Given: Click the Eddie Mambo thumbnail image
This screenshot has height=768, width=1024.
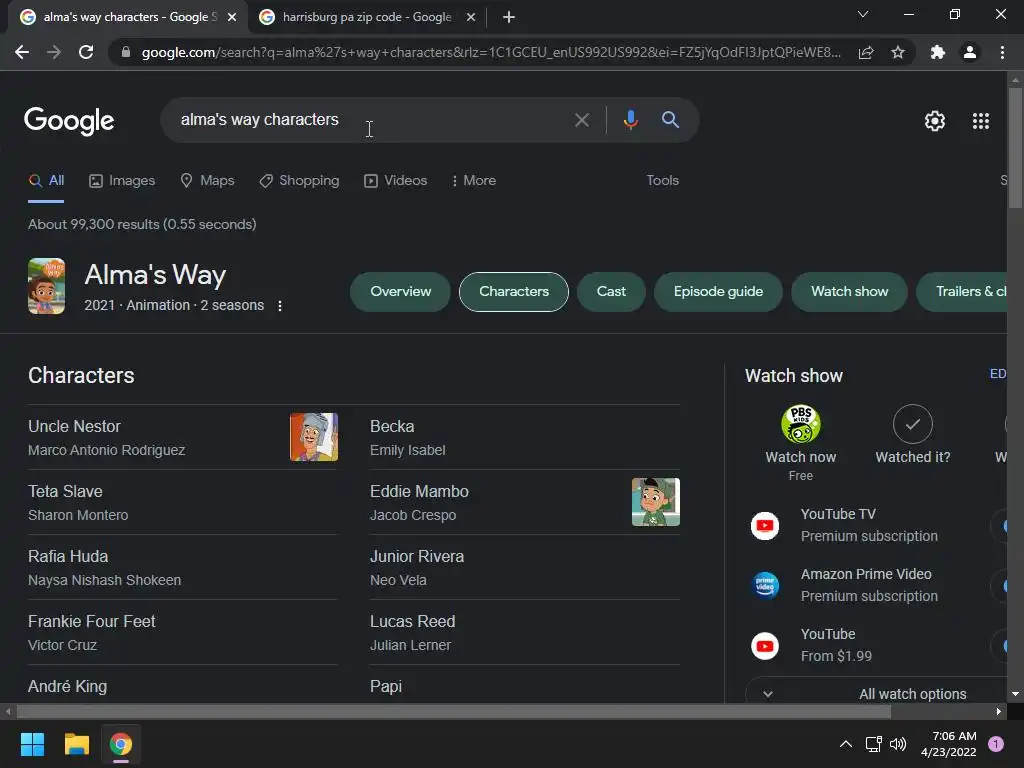Looking at the screenshot, I should pos(656,502).
